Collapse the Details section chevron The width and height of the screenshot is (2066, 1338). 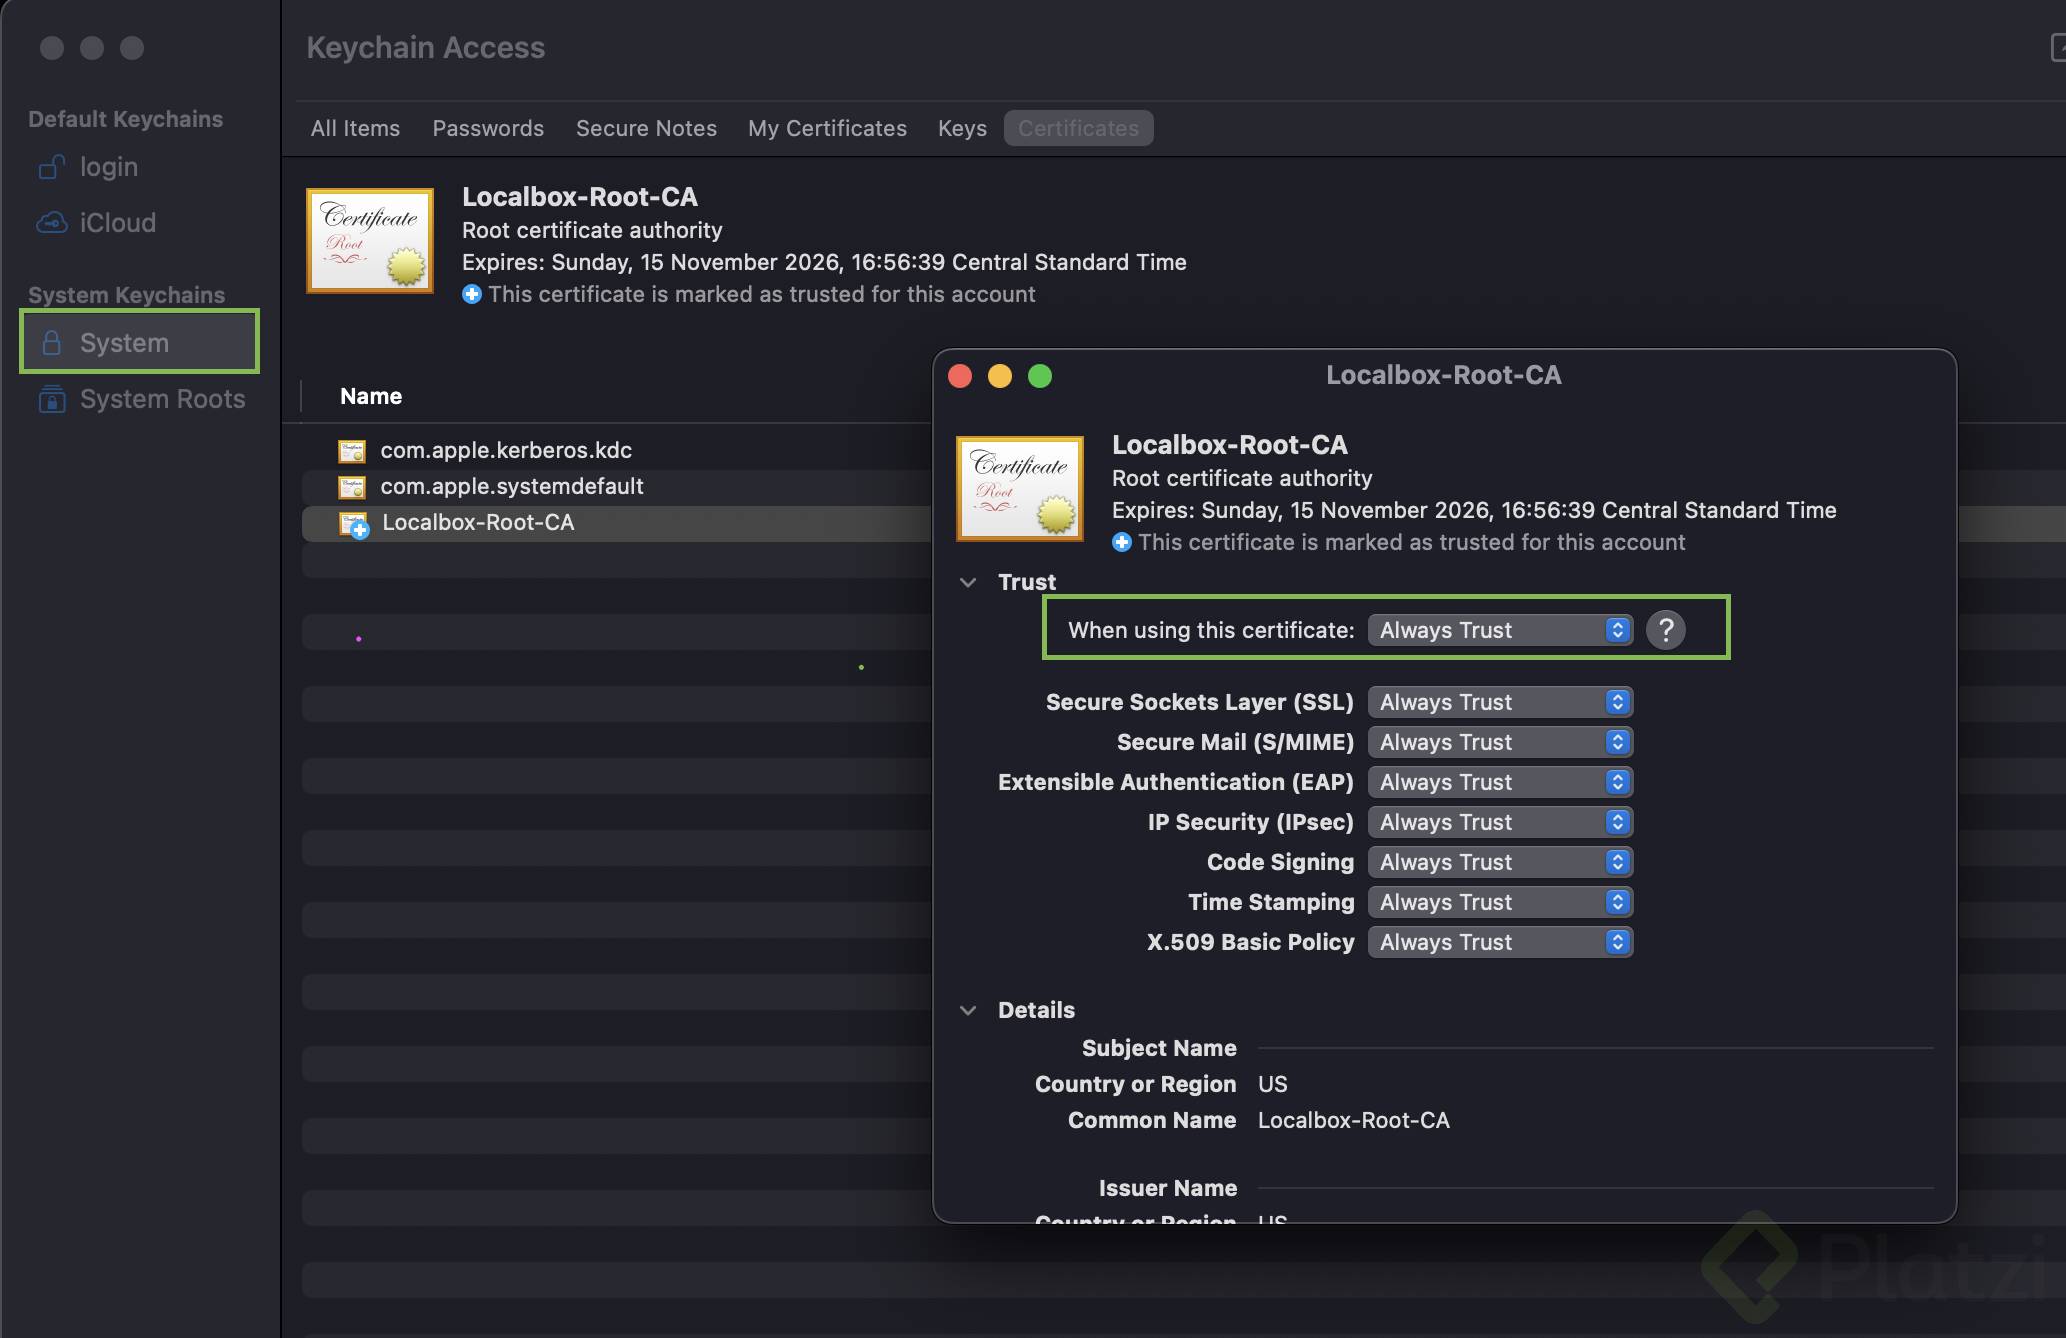pos(967,1010)
